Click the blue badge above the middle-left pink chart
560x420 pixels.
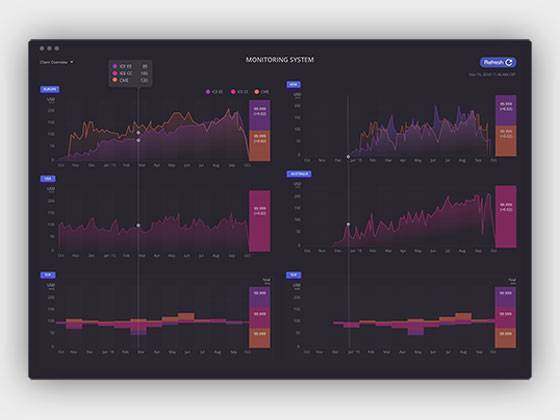[48, 179]
